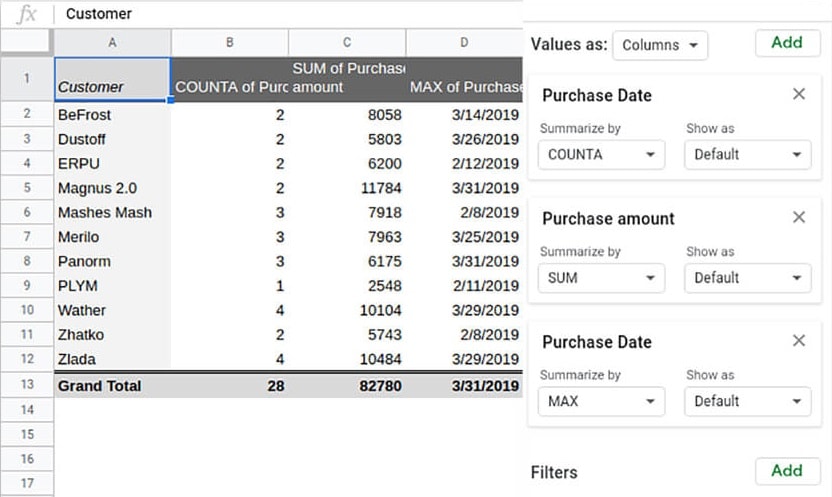Click the Zhatko customer cell
Screen dimensions: 832x497
point(112,334)
